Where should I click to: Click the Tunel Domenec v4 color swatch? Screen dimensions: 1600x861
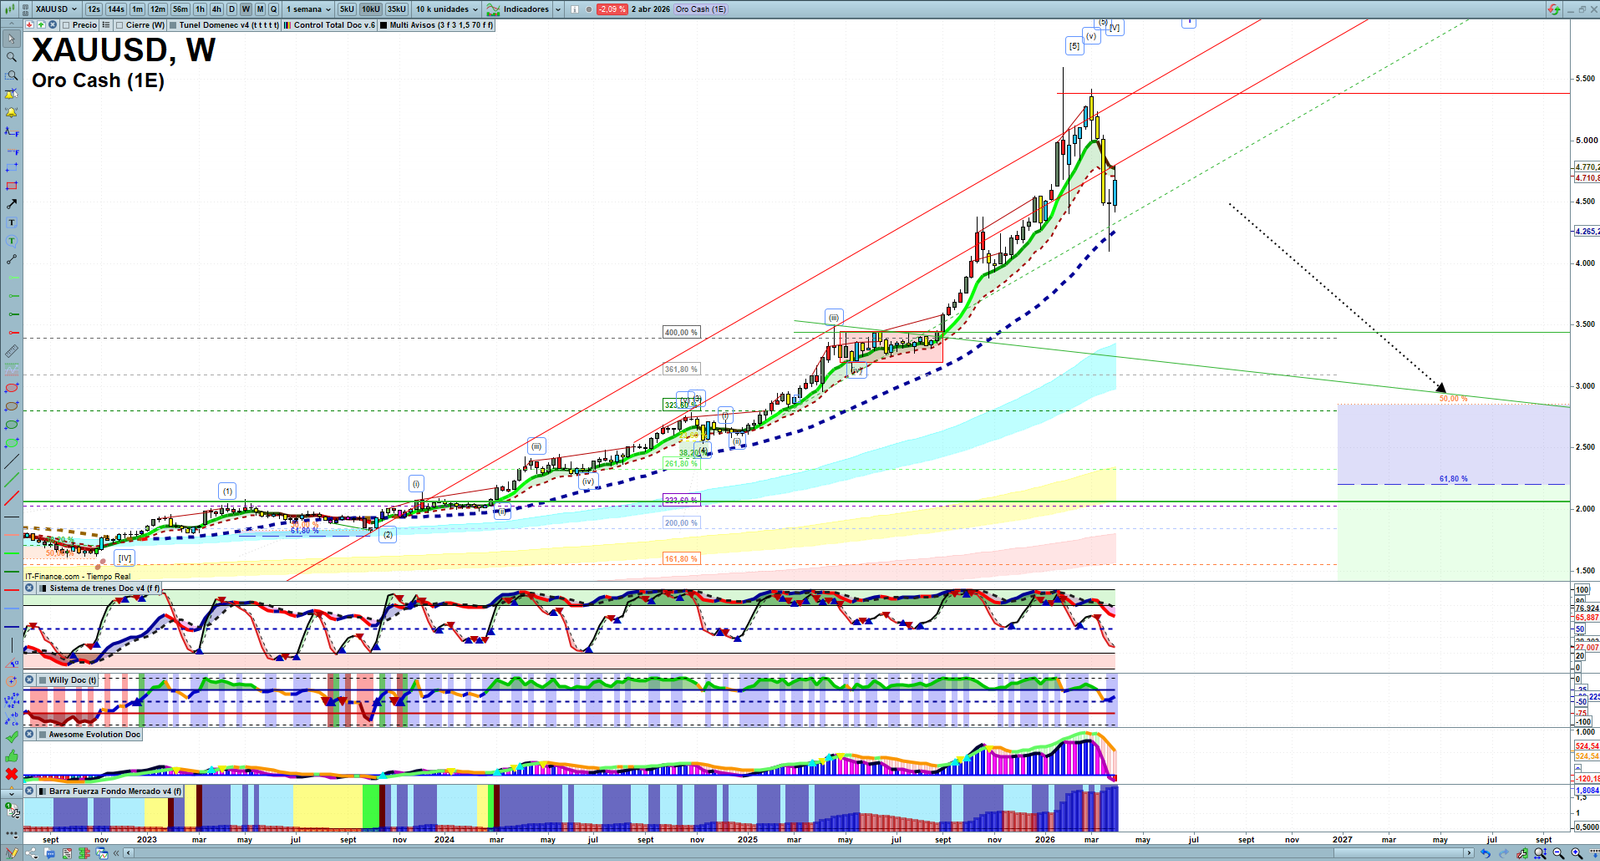(x=173, y=25)
